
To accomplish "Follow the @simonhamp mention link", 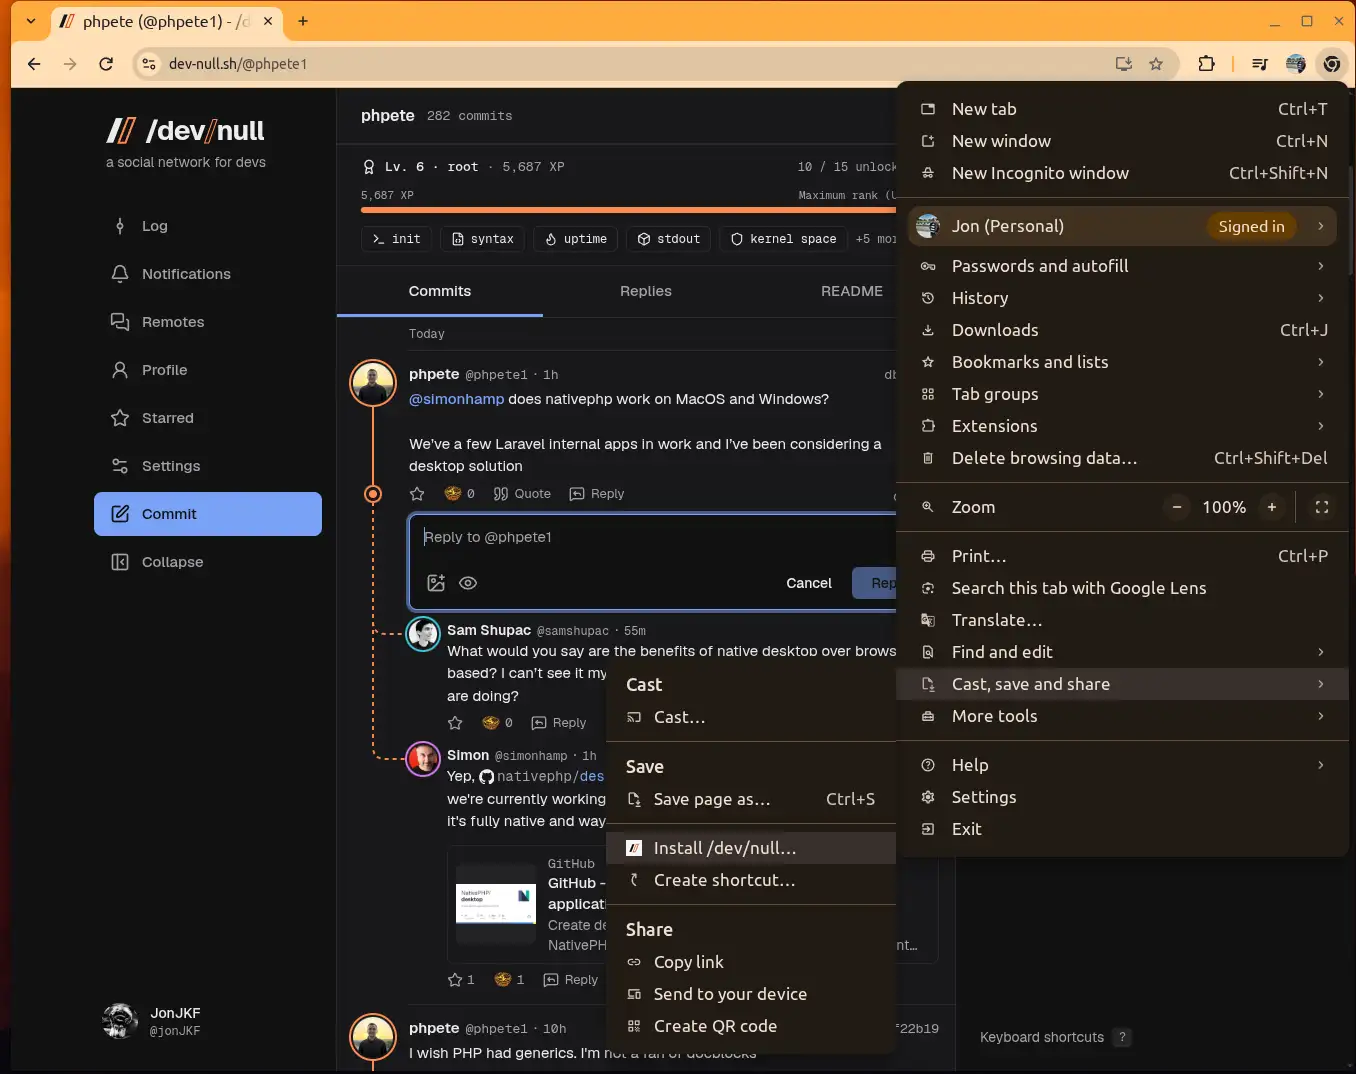I will [456, 399].
